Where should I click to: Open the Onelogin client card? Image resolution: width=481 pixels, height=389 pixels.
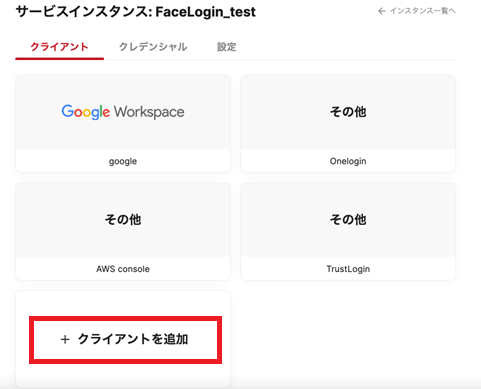click(348, 124)
